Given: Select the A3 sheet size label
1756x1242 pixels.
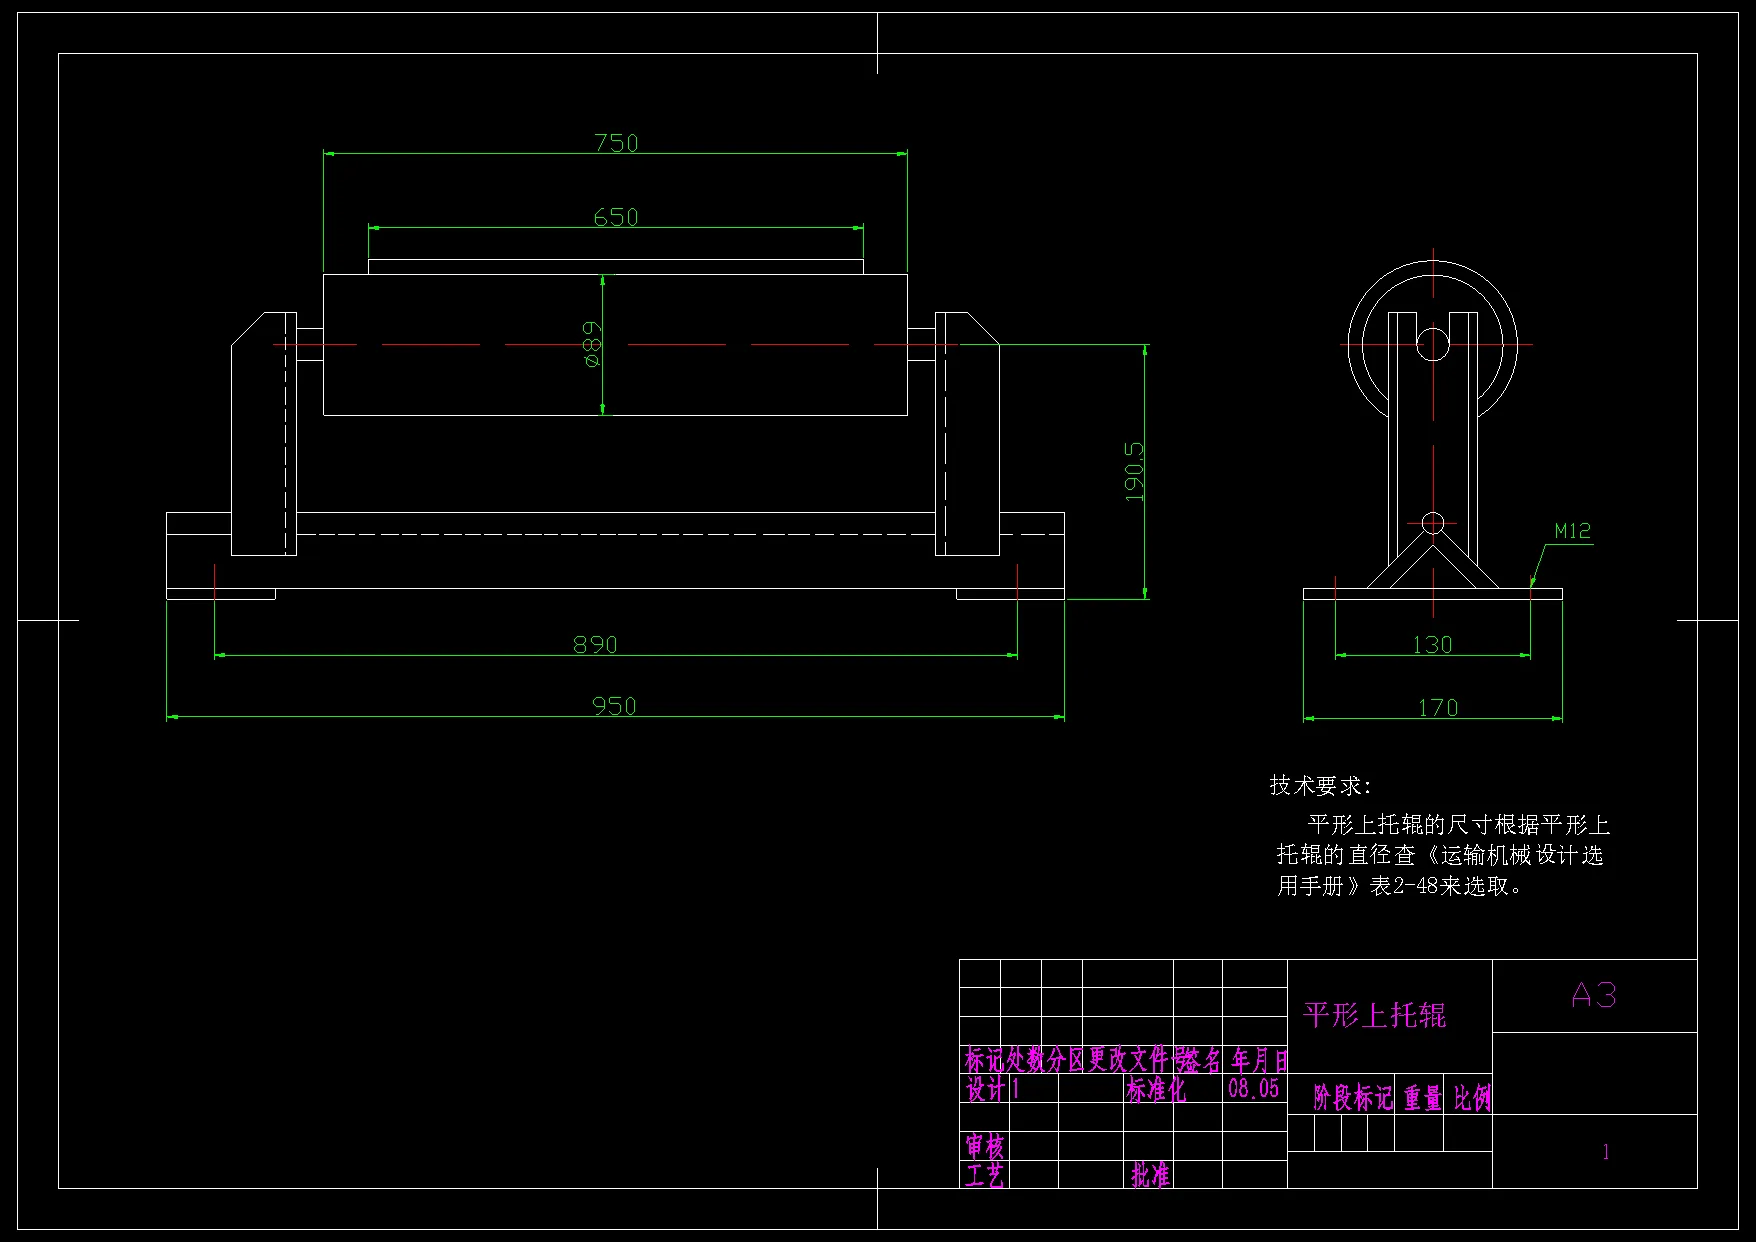Looking at the screenshot, I should coord(1594,995).
